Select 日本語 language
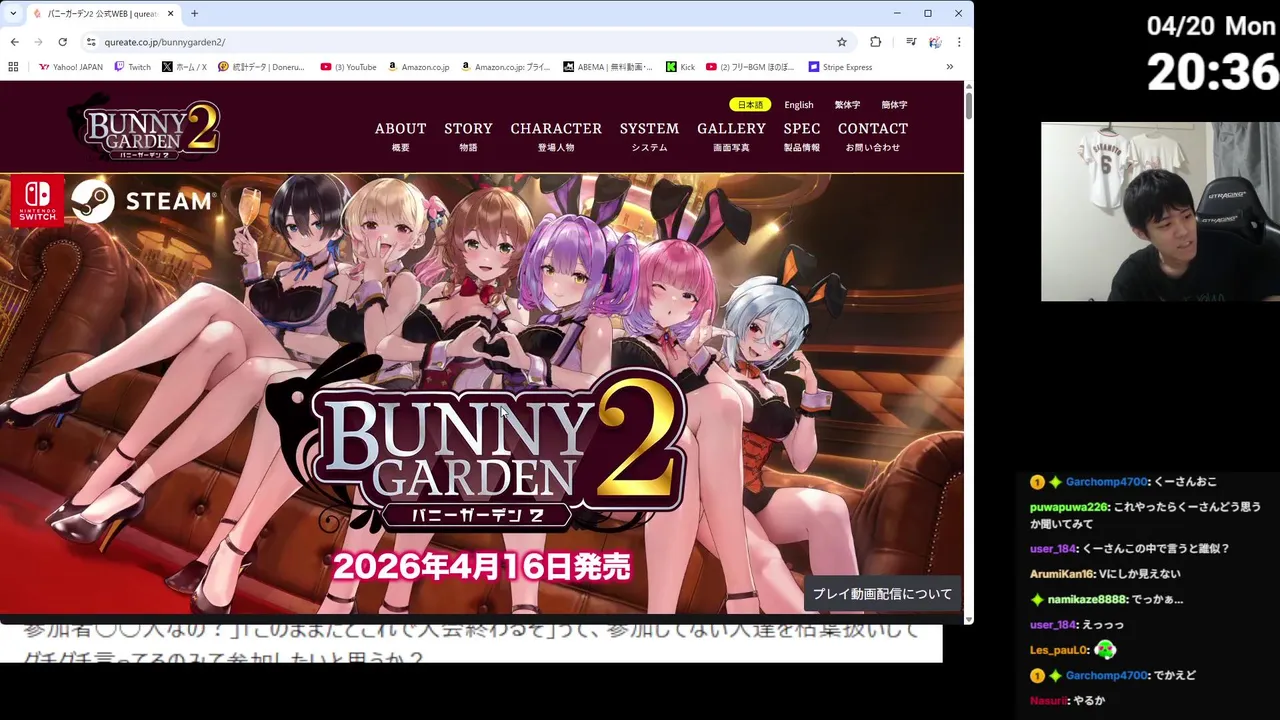This screenshot has width=1280, height=720. click(750, 104)
